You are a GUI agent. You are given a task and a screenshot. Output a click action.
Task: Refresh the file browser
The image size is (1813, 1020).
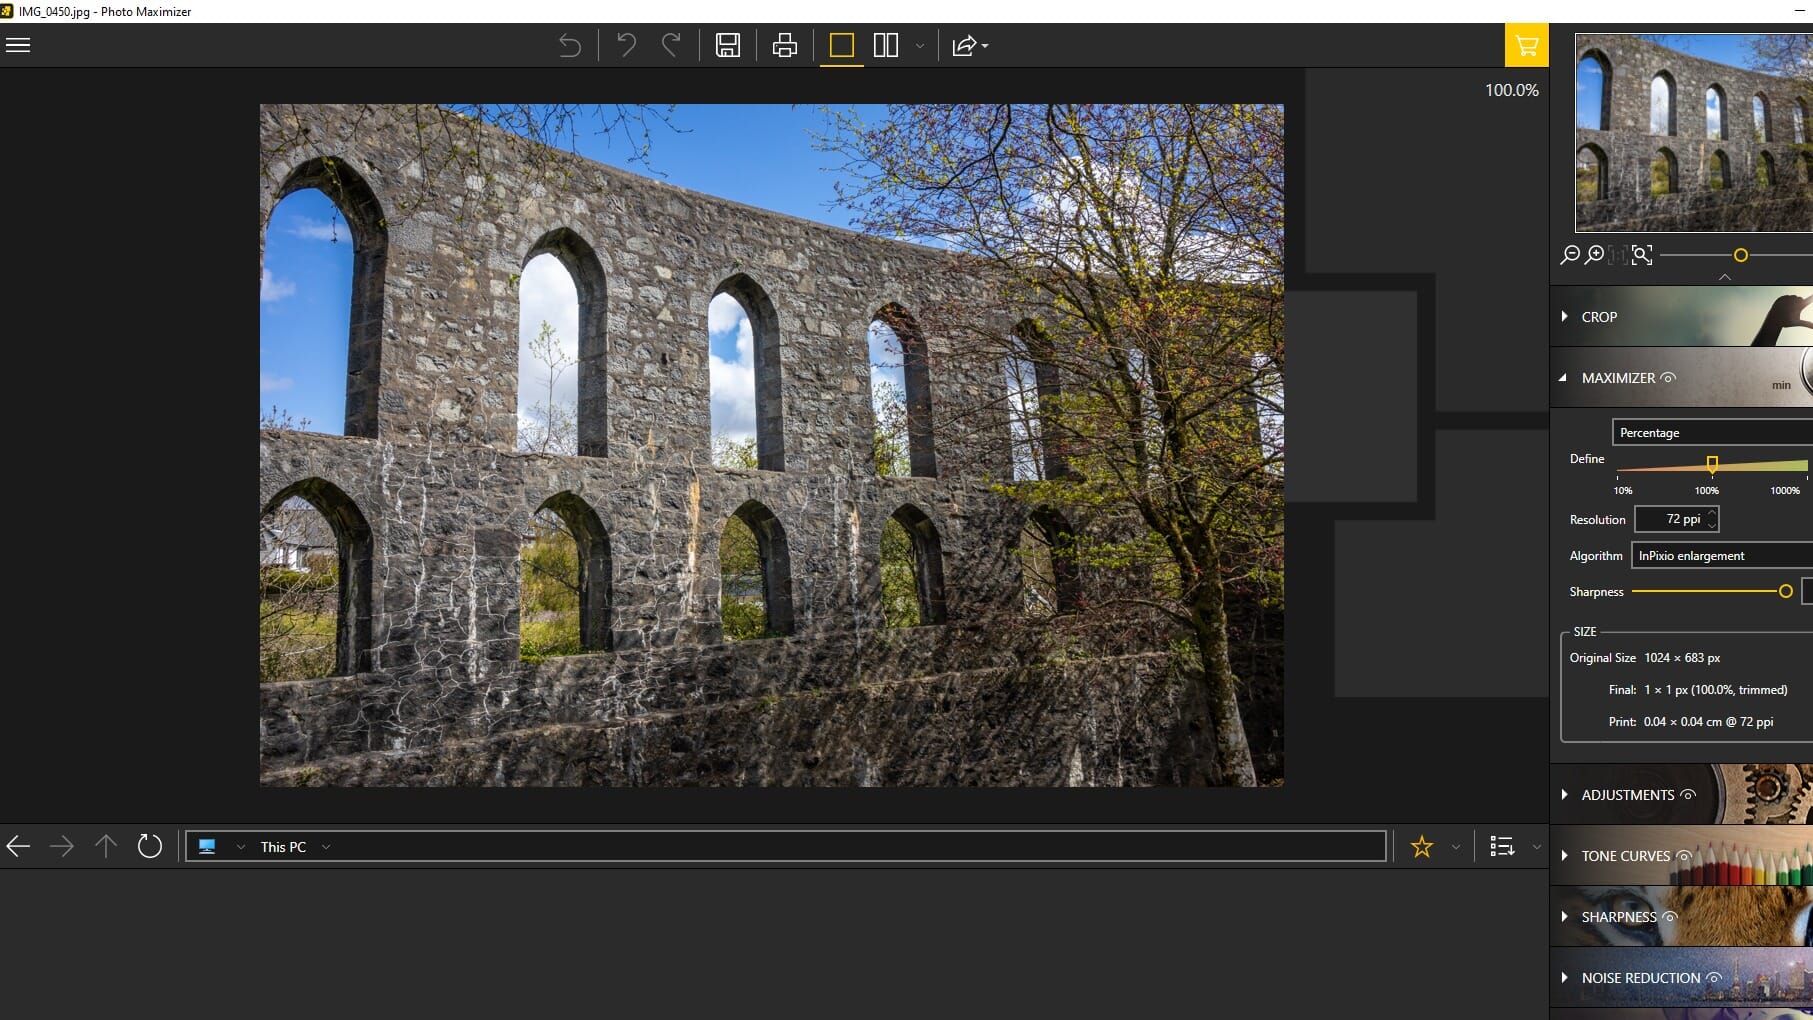(149, 846)
